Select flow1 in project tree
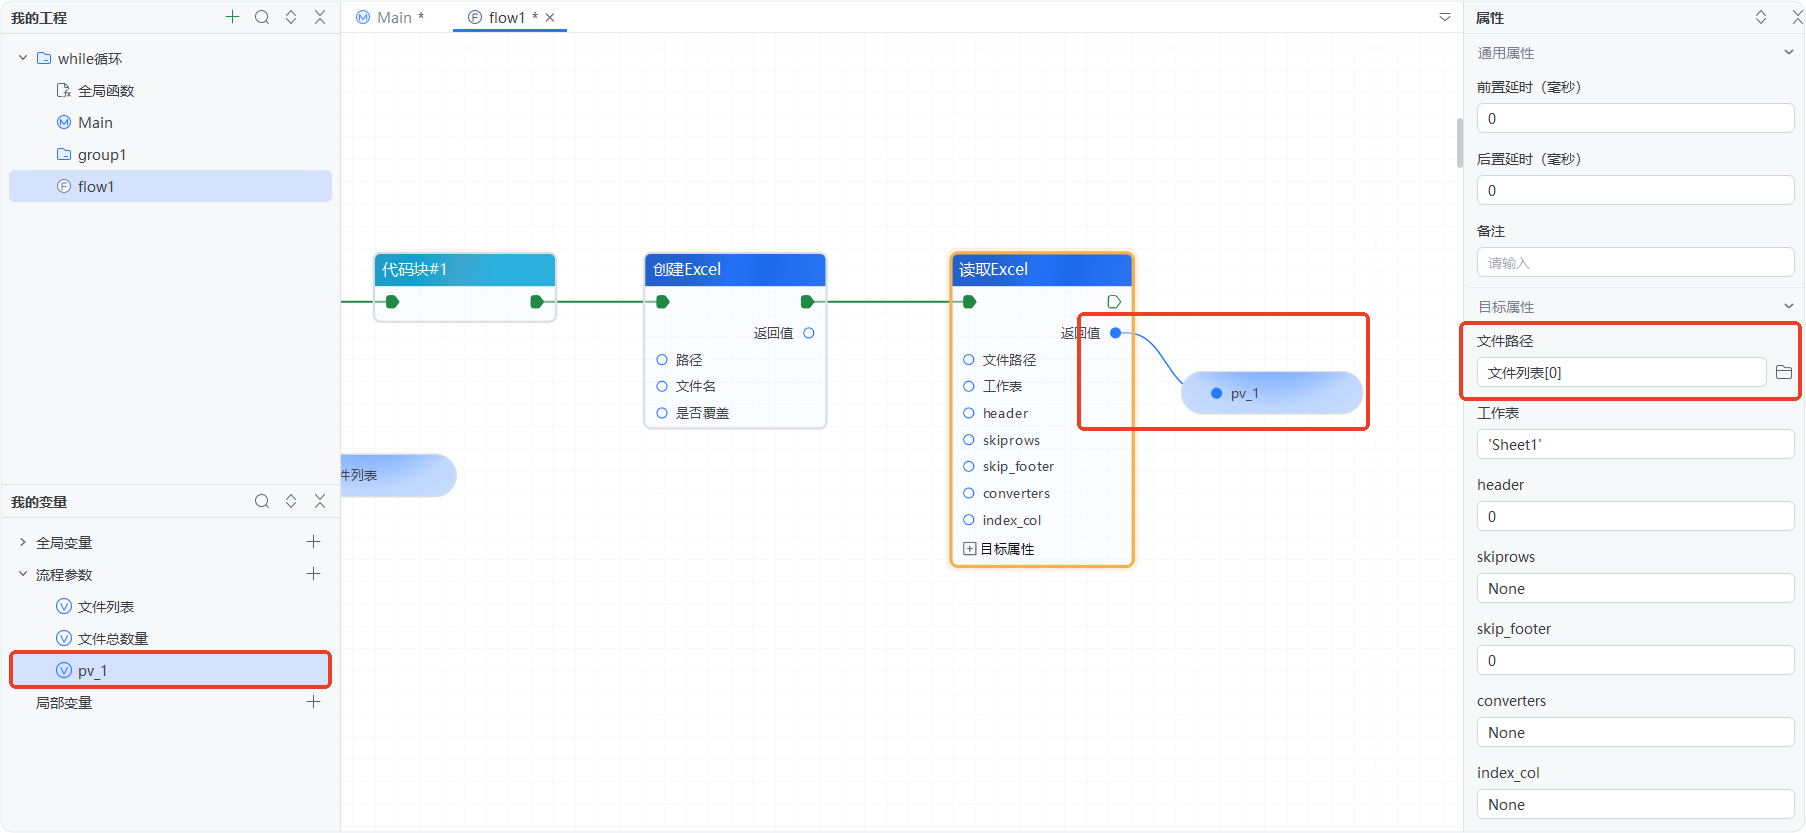 coord(170,186)
